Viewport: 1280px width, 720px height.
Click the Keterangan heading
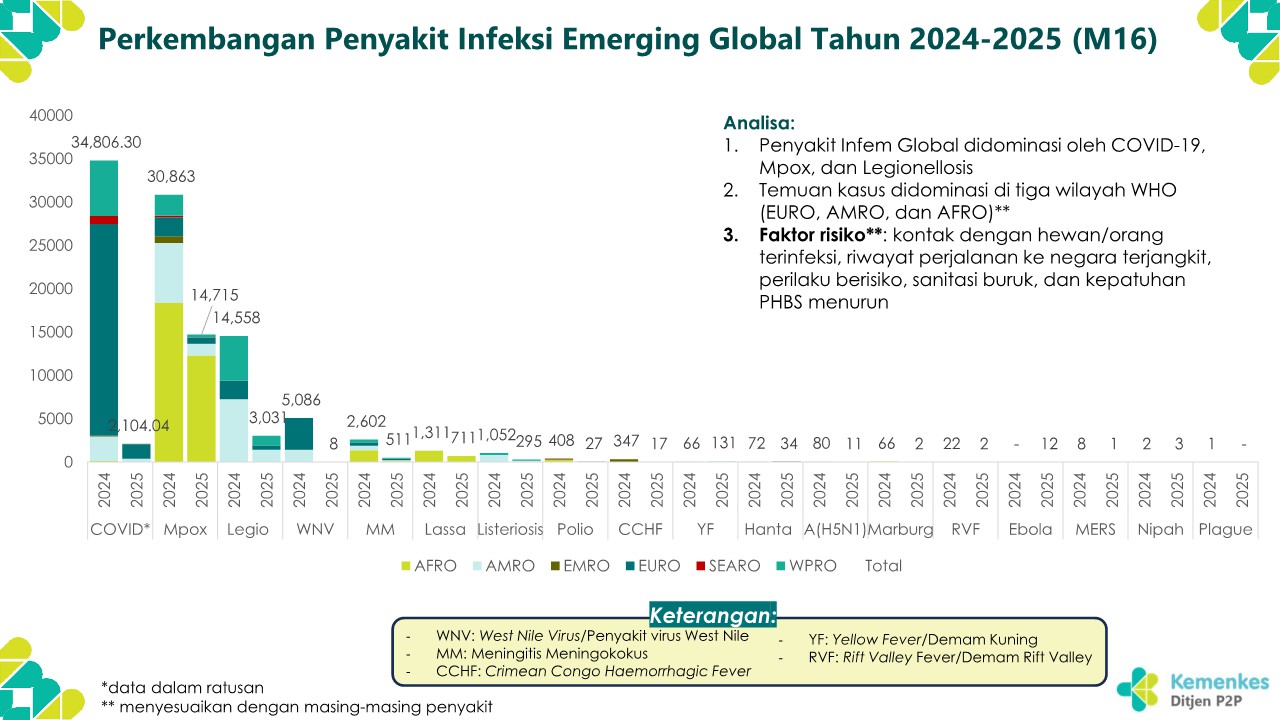point(712,614)
